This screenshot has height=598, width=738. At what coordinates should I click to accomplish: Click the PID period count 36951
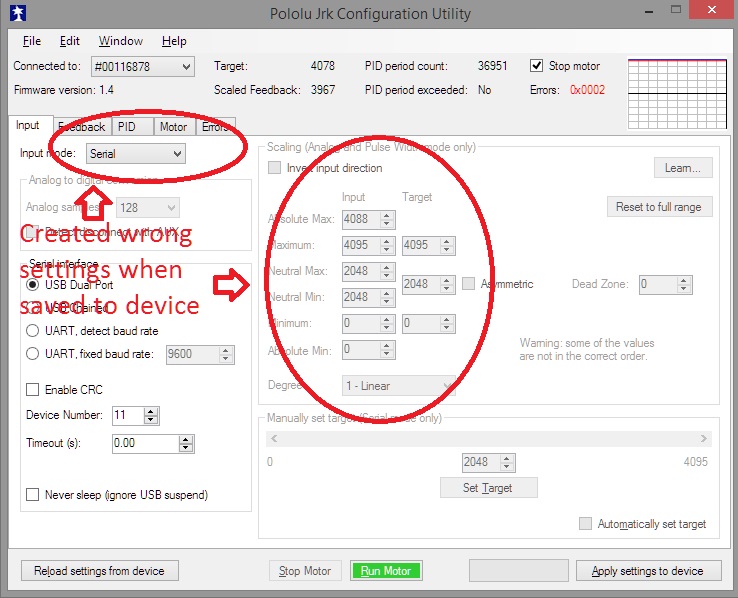coord(493,66)
